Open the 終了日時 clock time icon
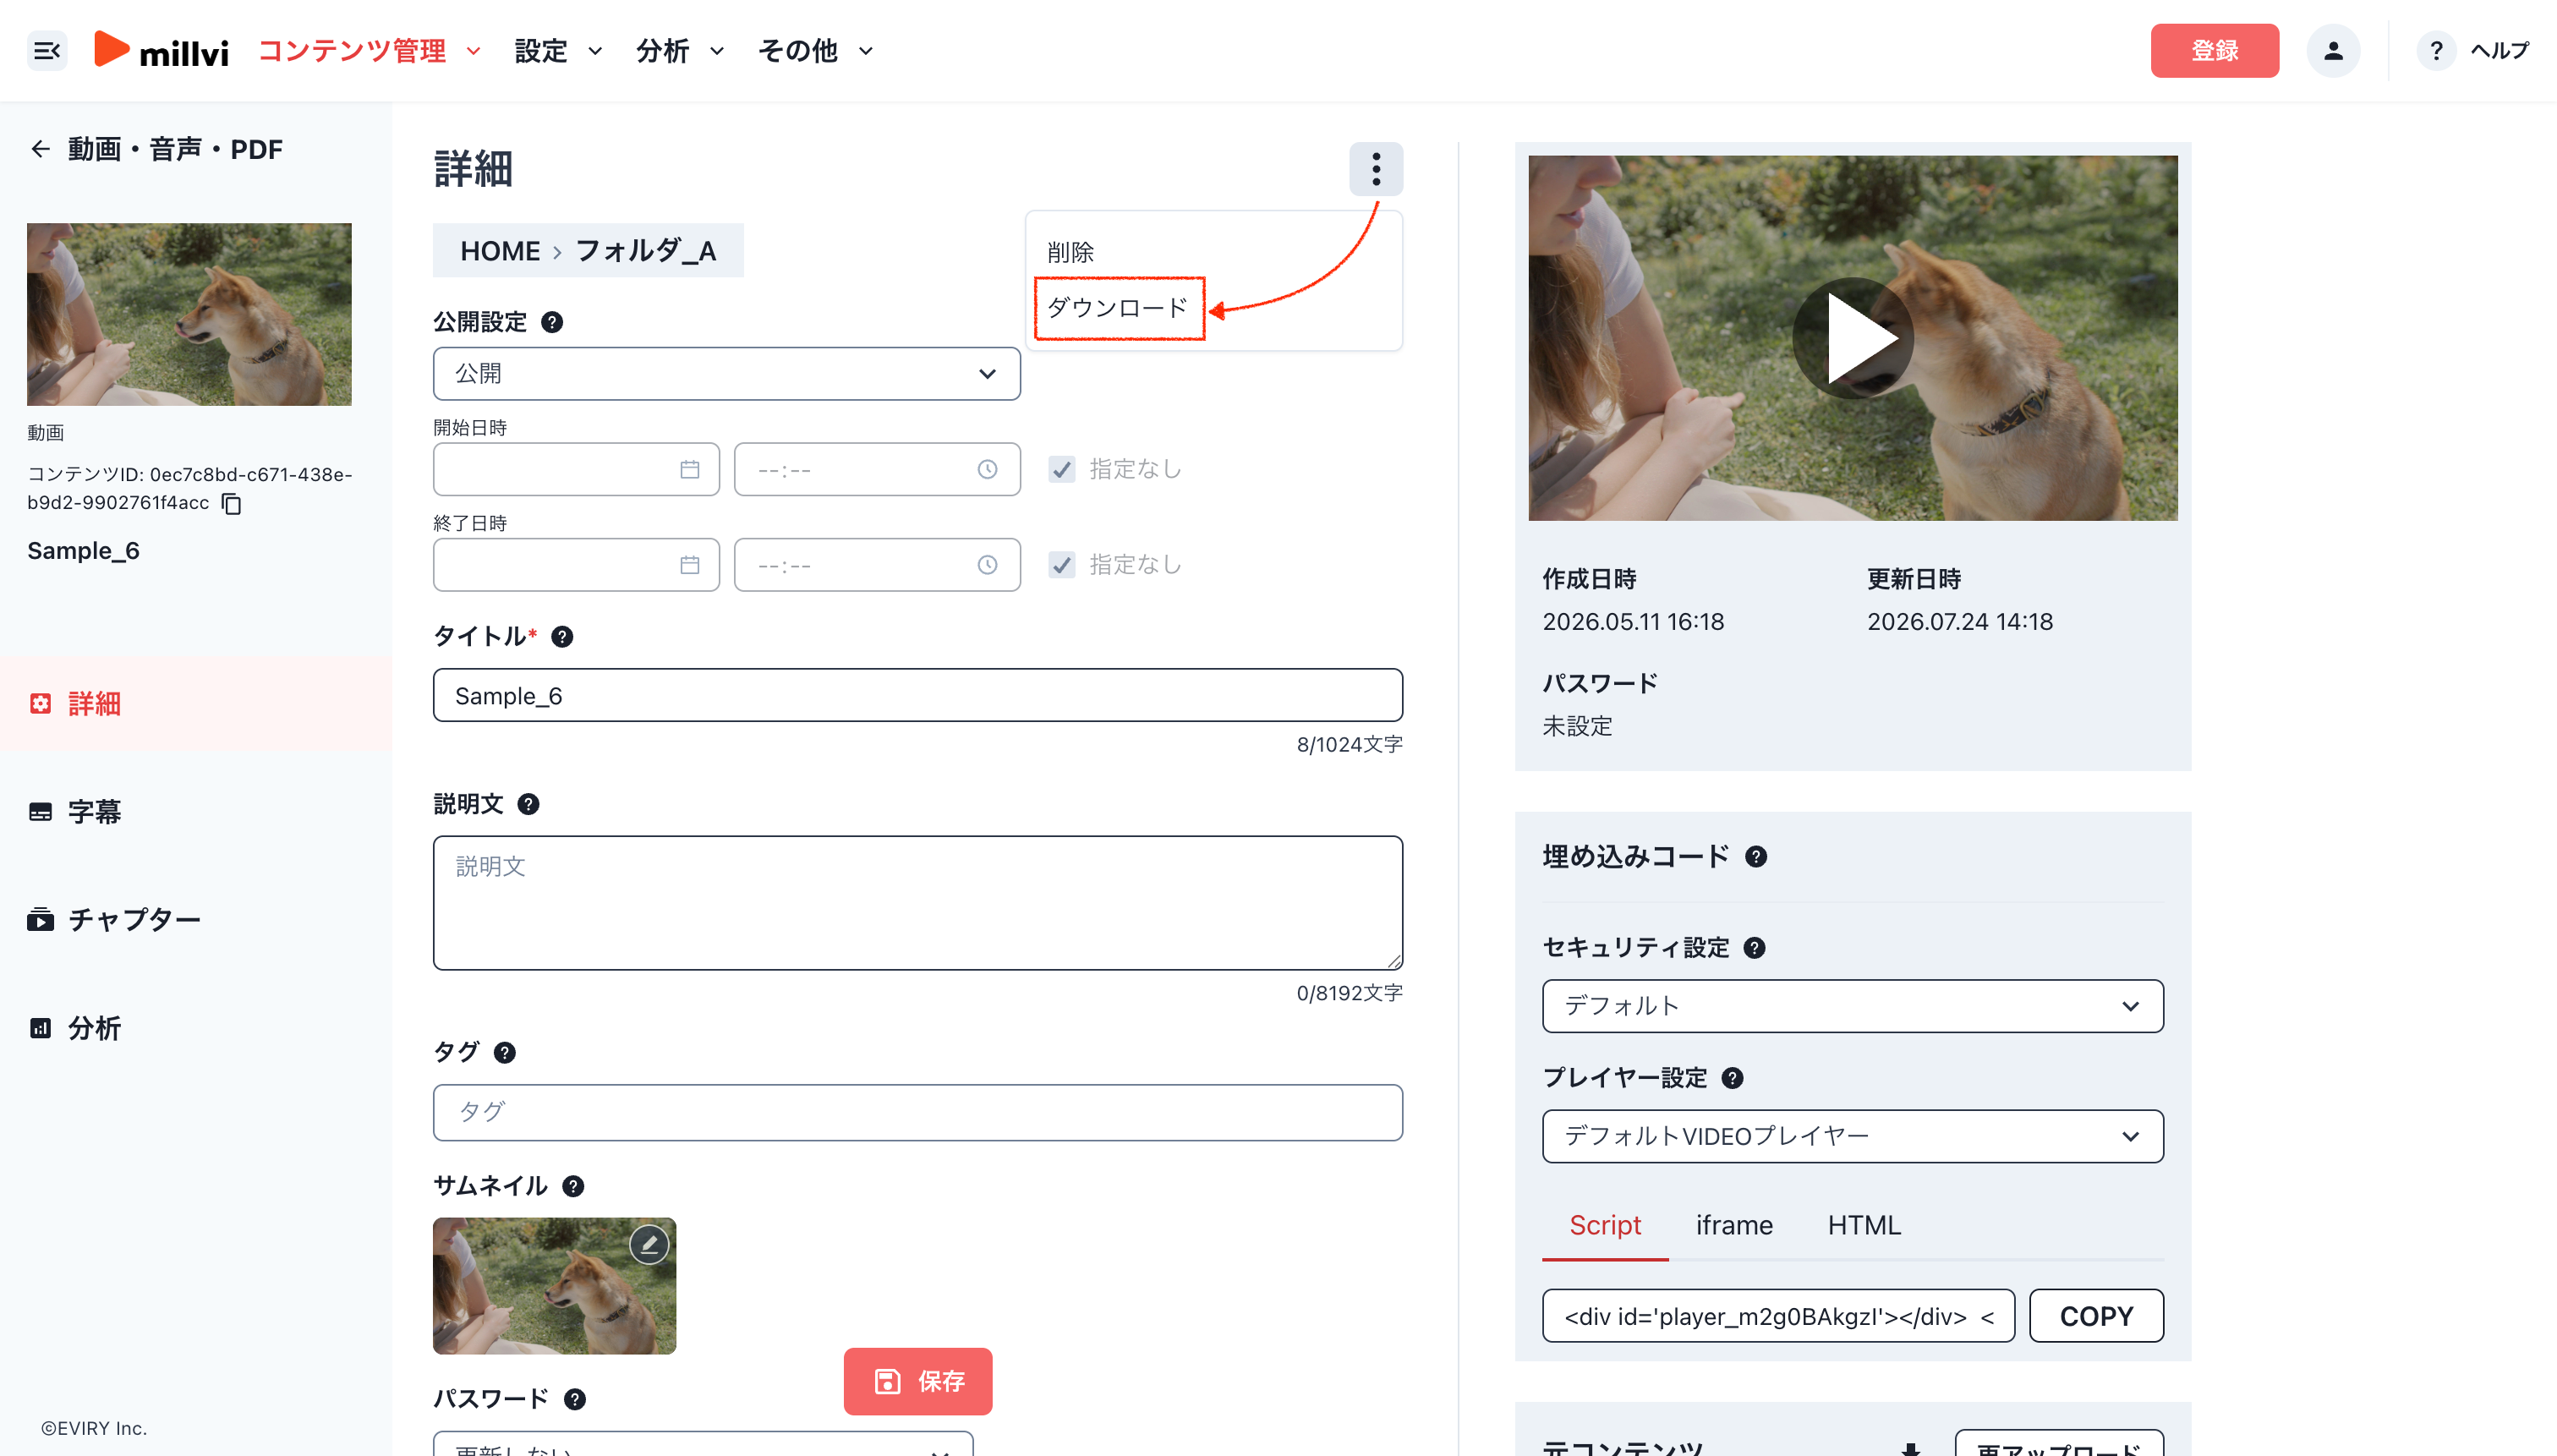2557x1456 pixels. click(987, 565)
